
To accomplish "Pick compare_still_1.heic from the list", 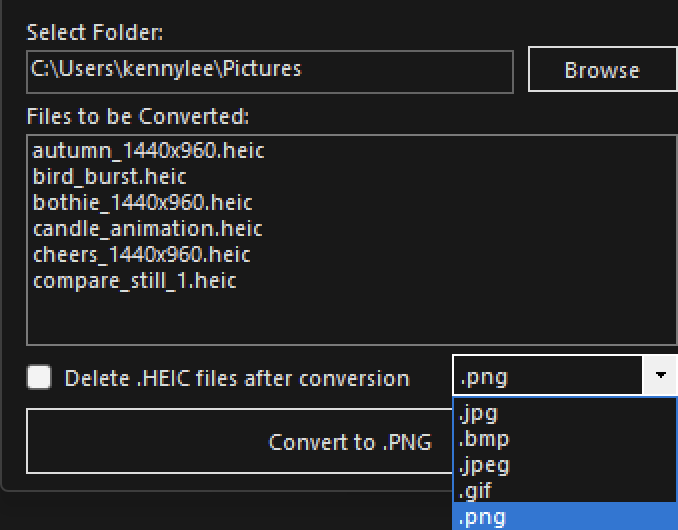I will pyautogui.click(x=135, y=281).
